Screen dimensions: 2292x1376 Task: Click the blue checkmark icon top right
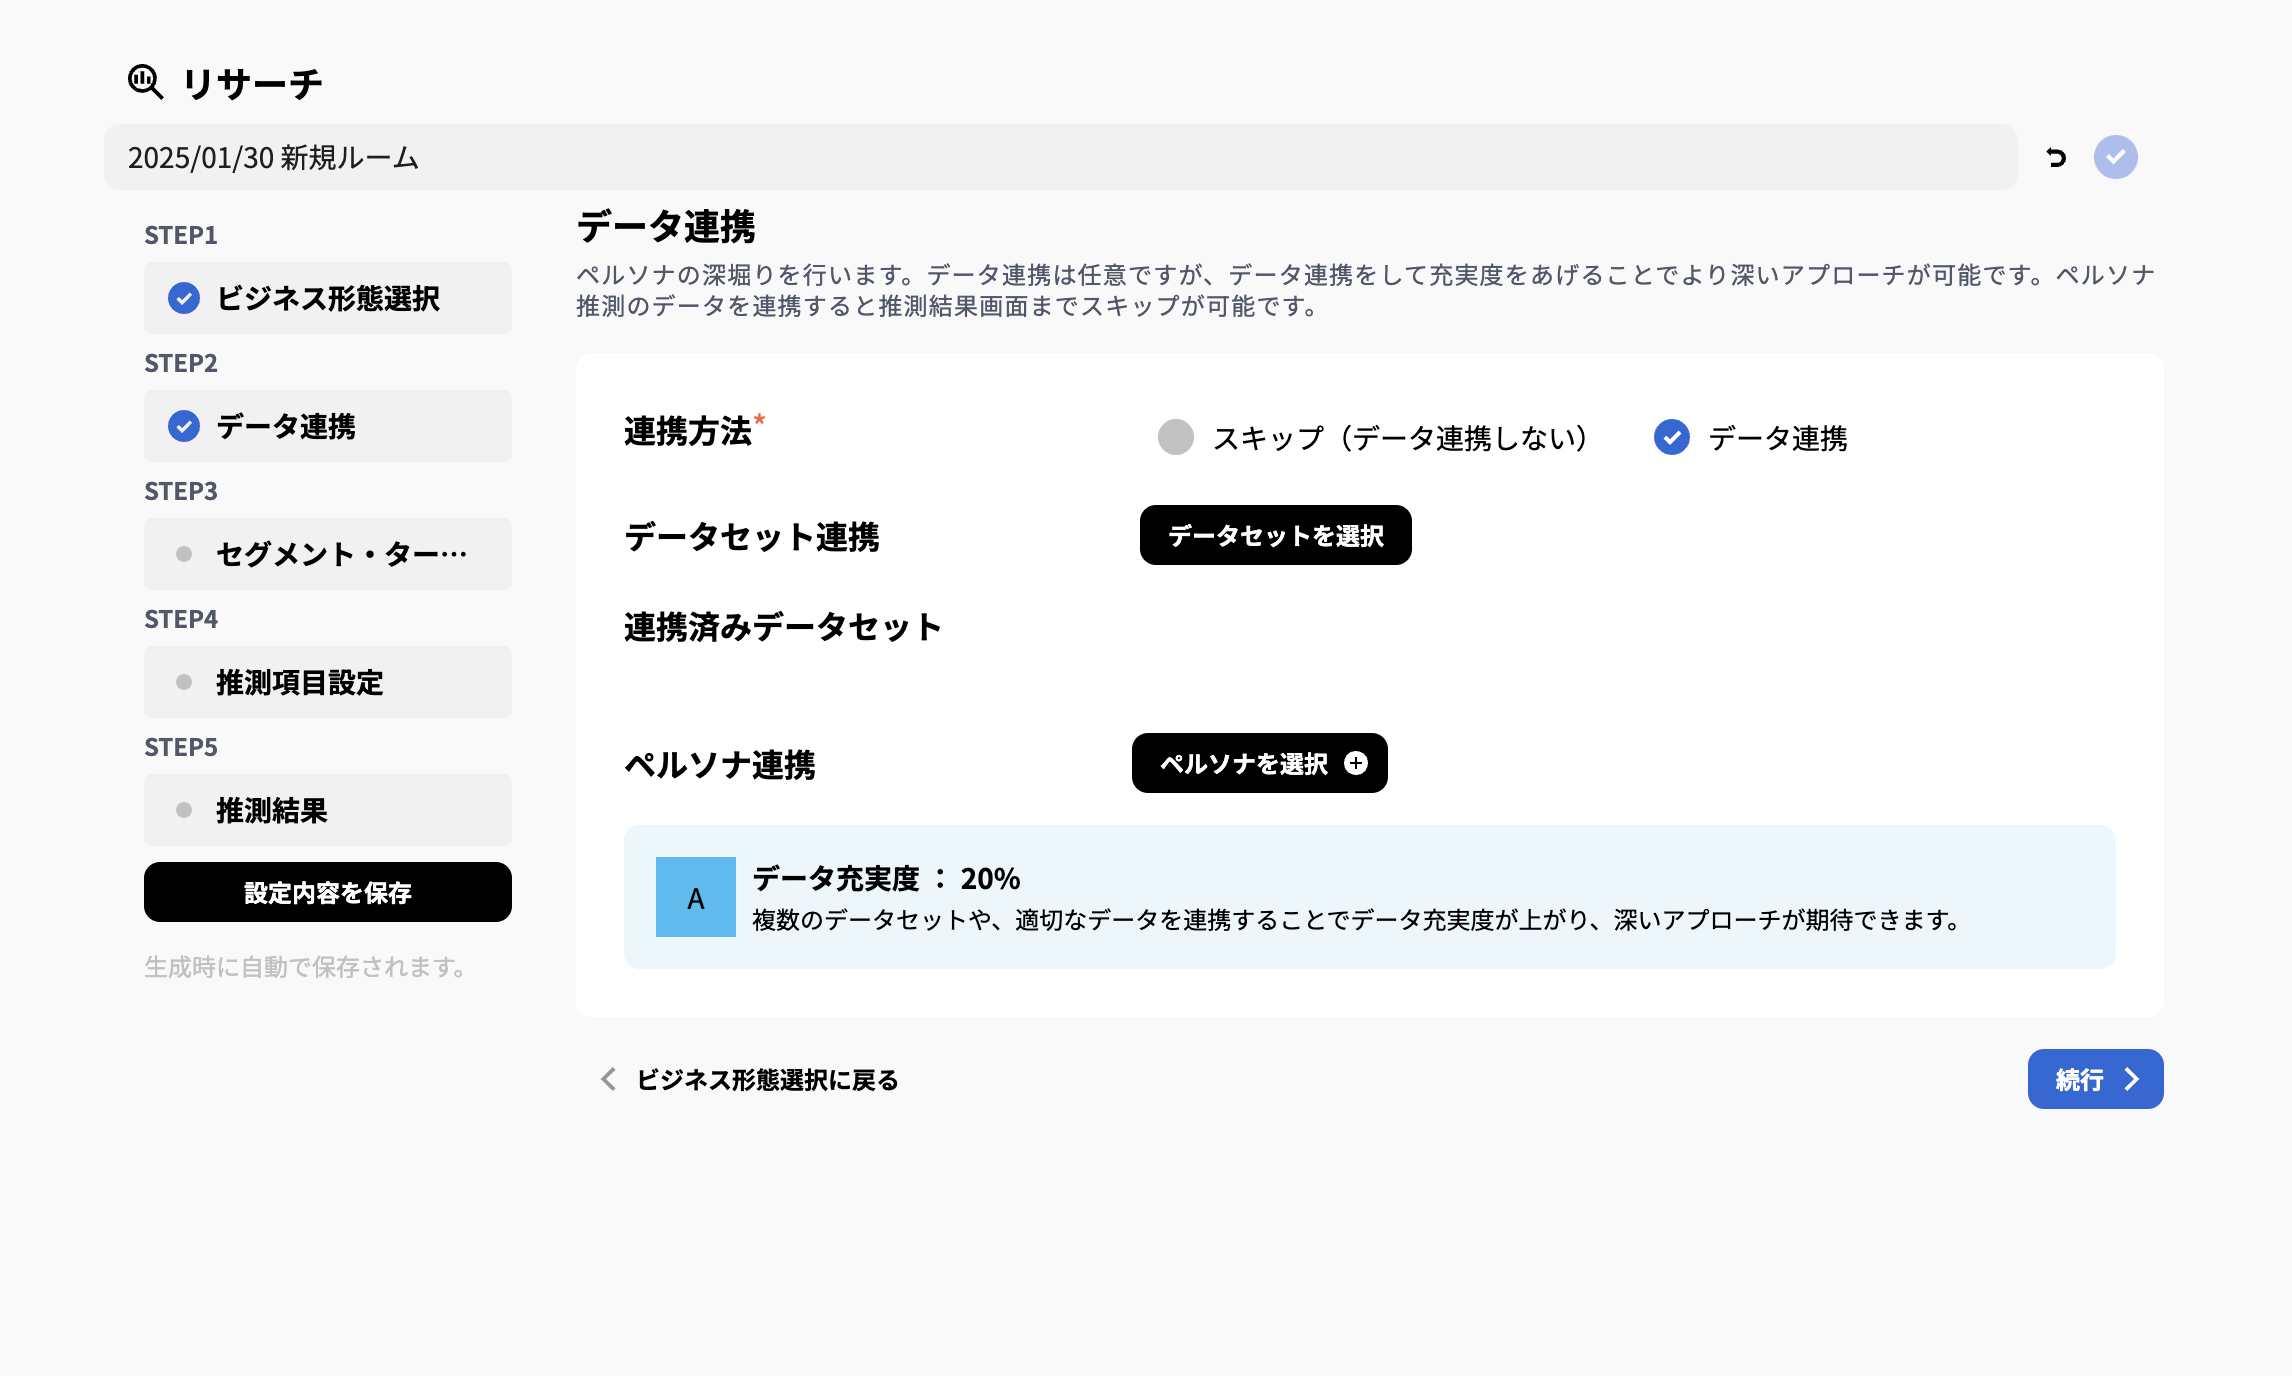tap(2117, 156)
